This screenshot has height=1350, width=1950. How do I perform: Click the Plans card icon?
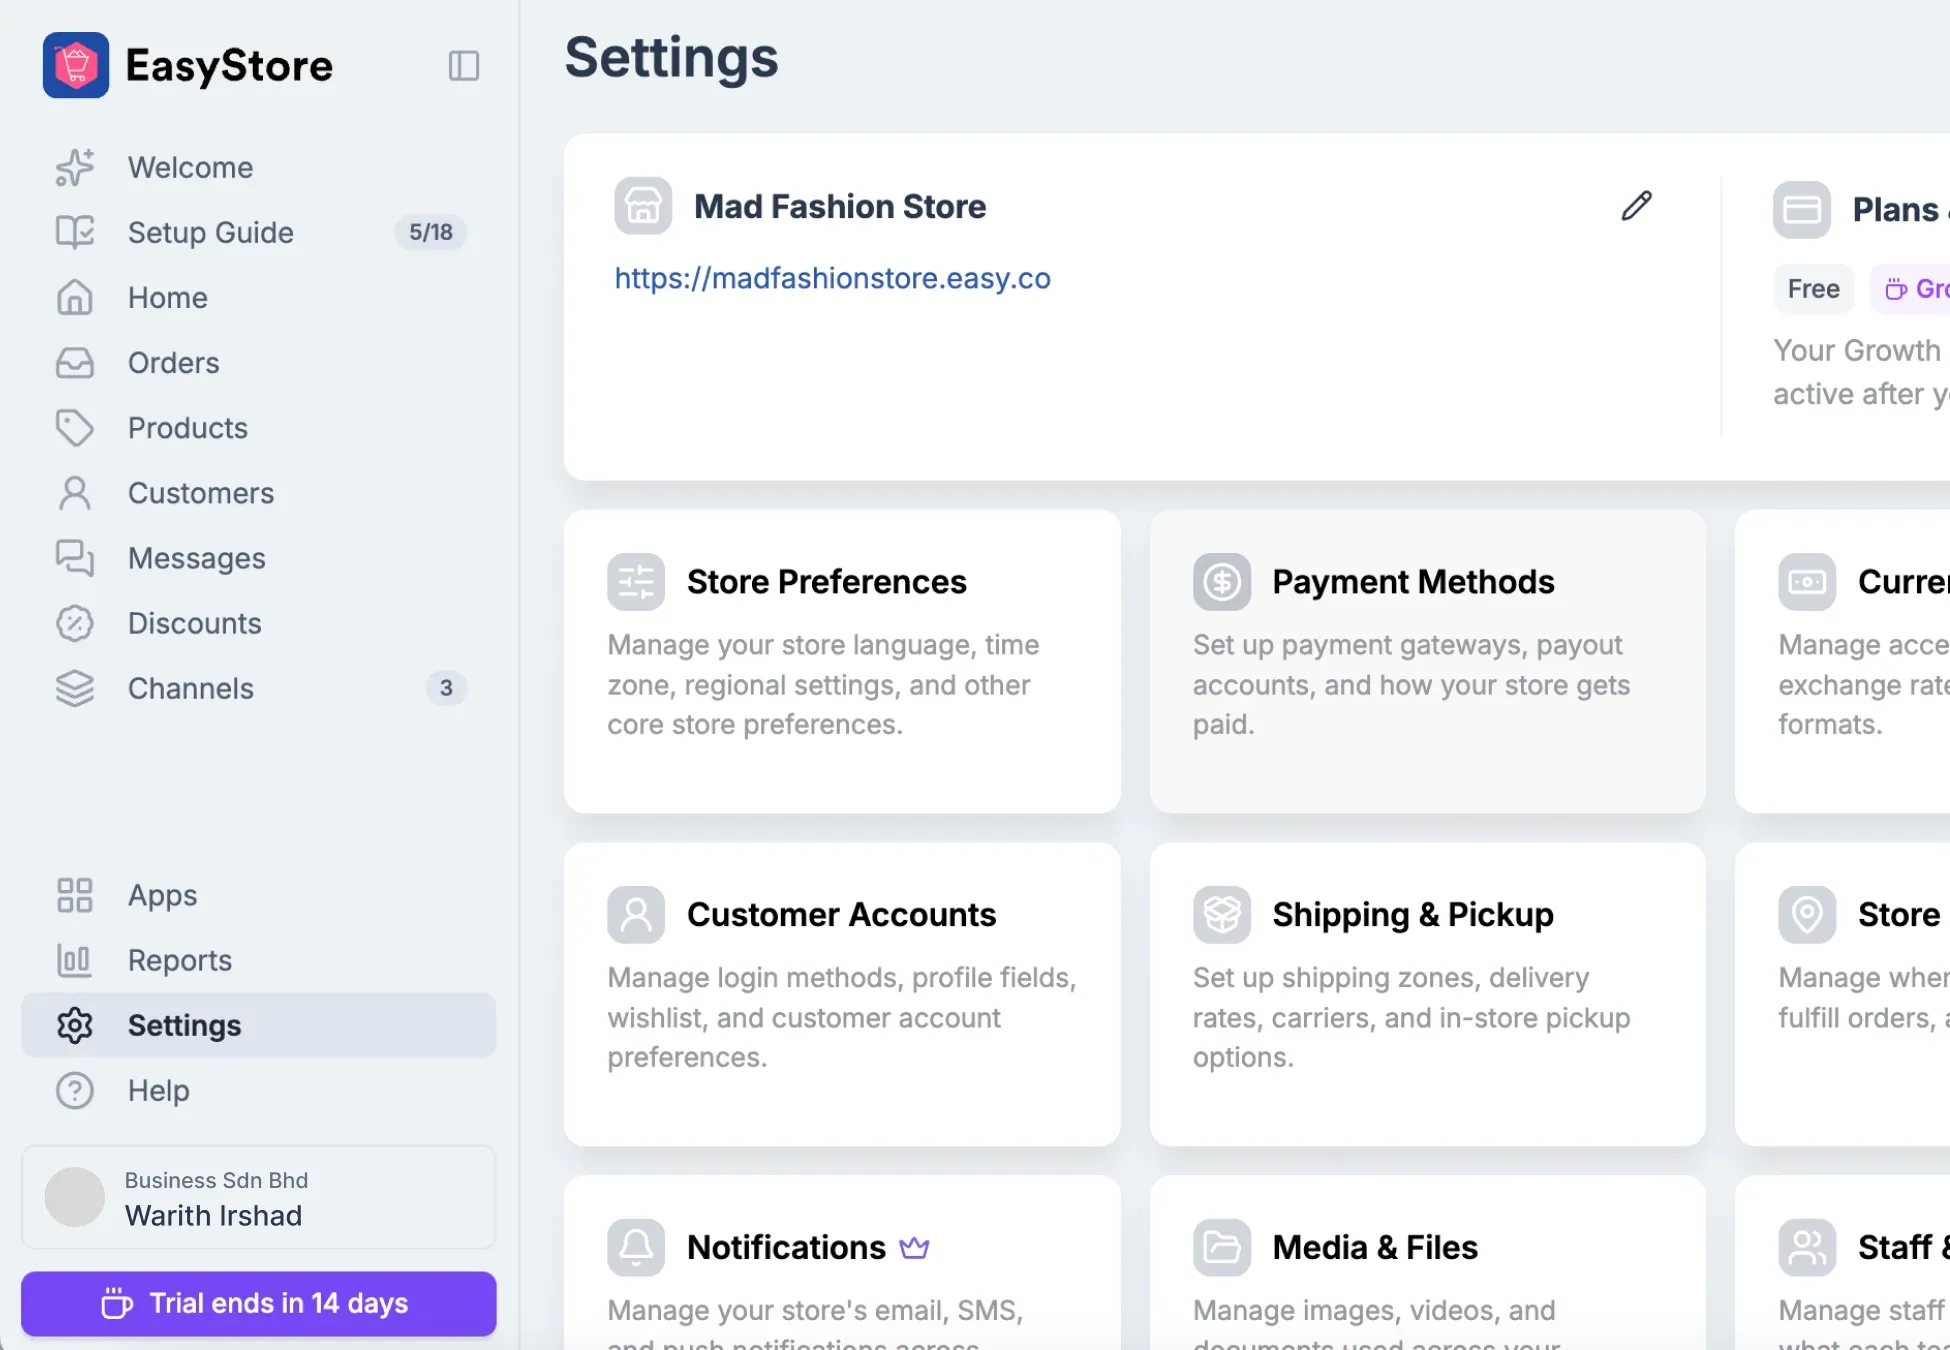1802,209
